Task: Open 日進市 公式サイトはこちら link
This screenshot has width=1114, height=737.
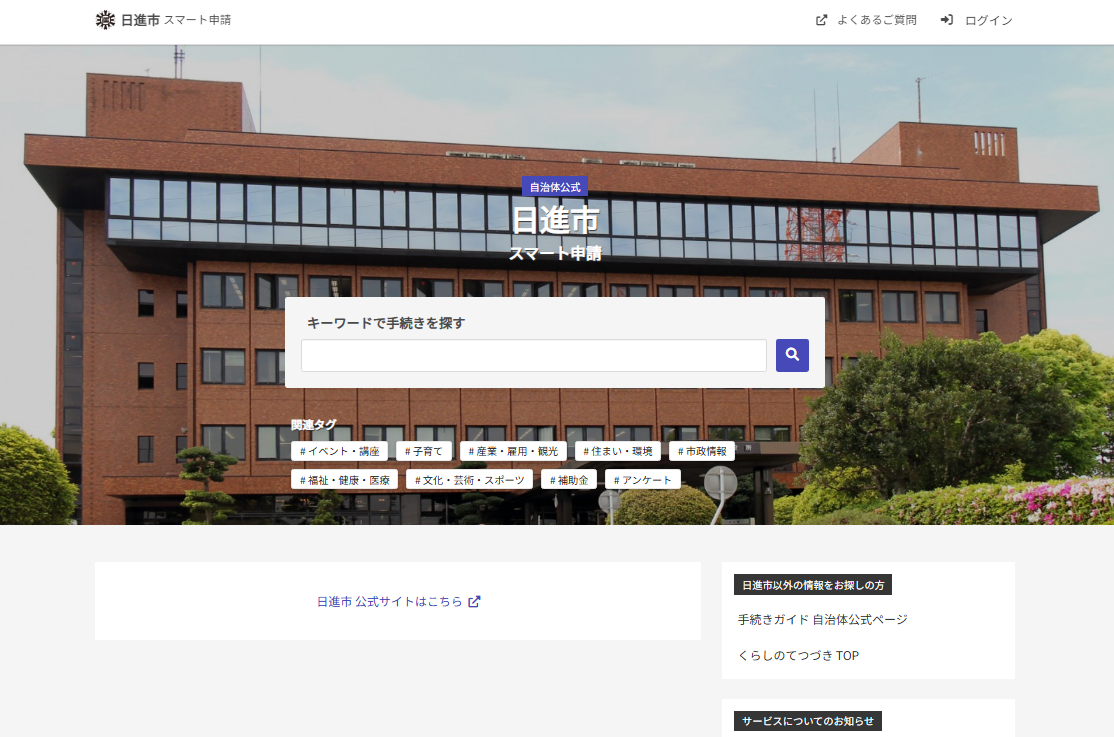Action: pyautogui.click(x=398, y=601)
